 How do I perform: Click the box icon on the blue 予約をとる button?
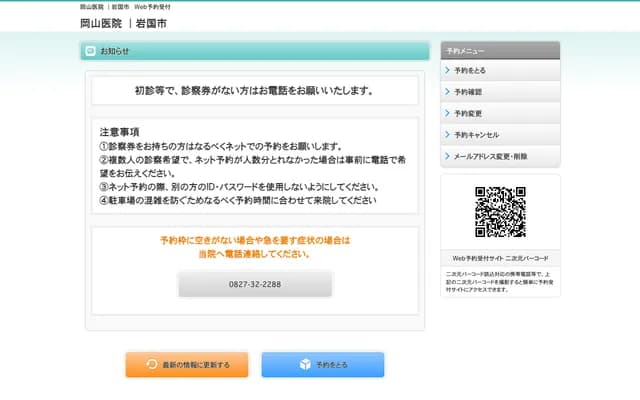(305, 364)
